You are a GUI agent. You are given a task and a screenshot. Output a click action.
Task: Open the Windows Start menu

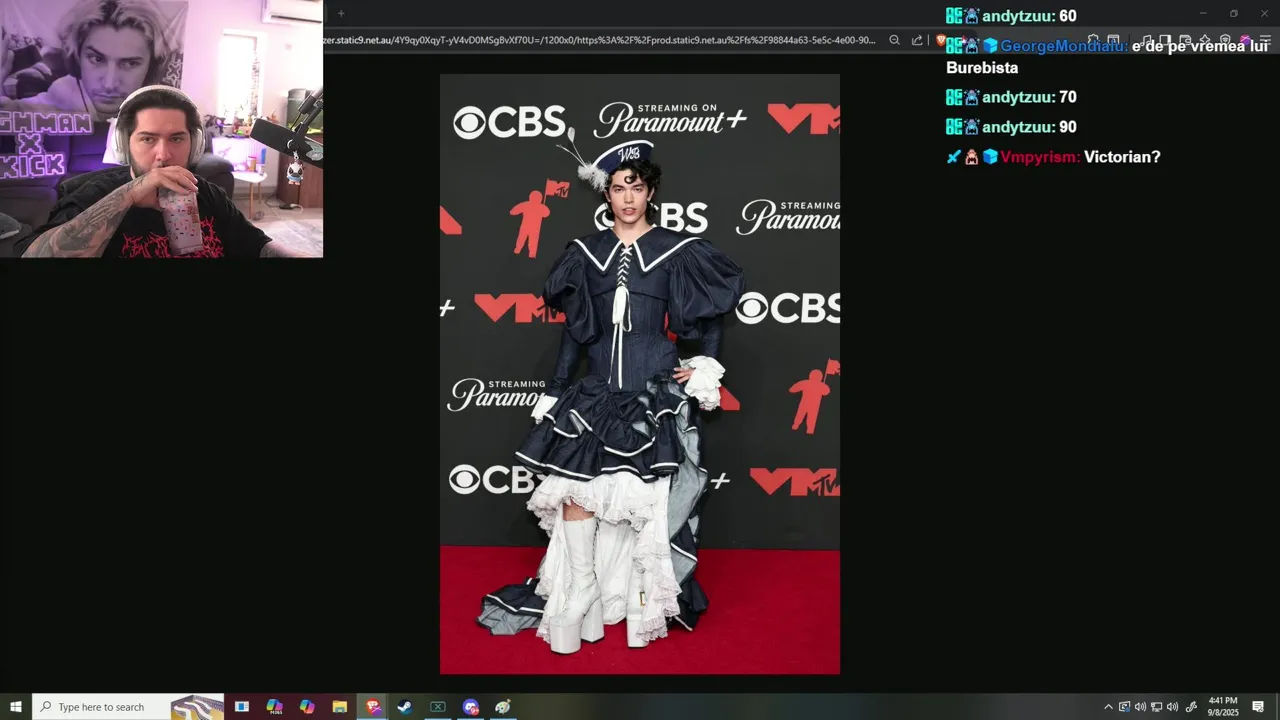[x=16, y=707]
